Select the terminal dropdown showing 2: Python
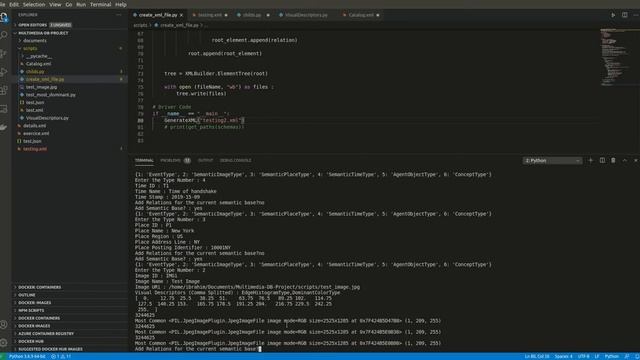 552,161
